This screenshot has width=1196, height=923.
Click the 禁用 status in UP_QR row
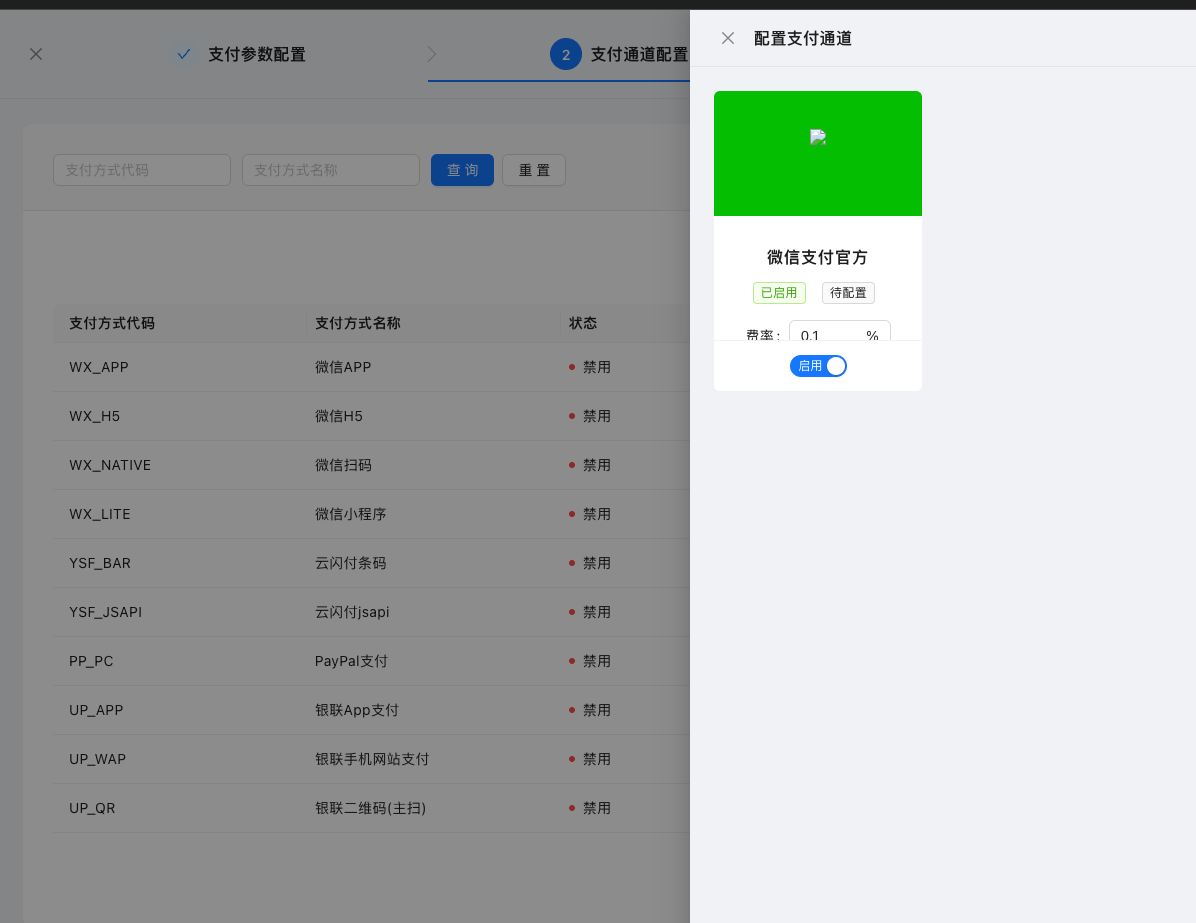point(590,808)
